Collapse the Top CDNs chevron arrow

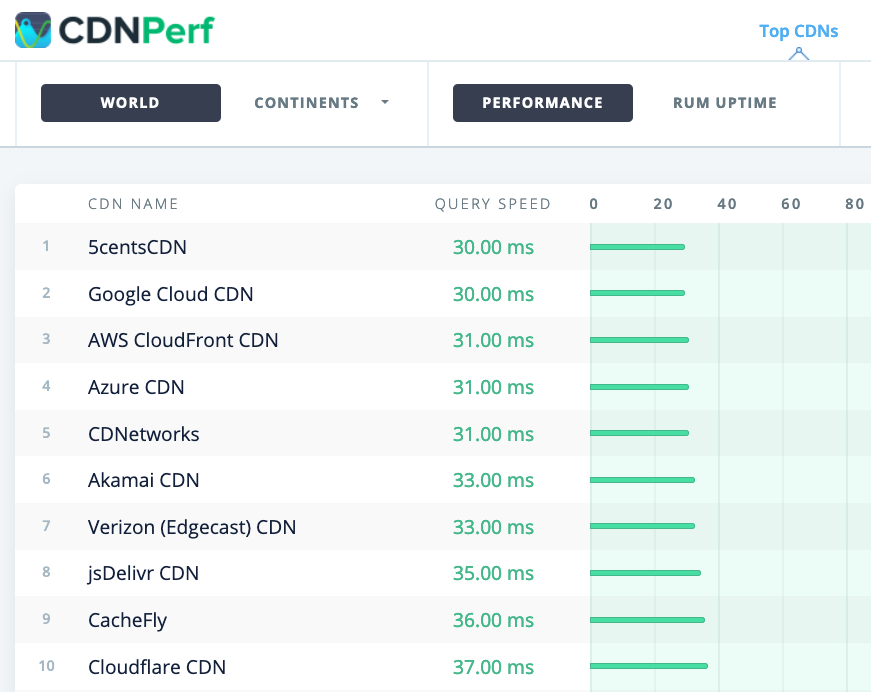[798, 53]
